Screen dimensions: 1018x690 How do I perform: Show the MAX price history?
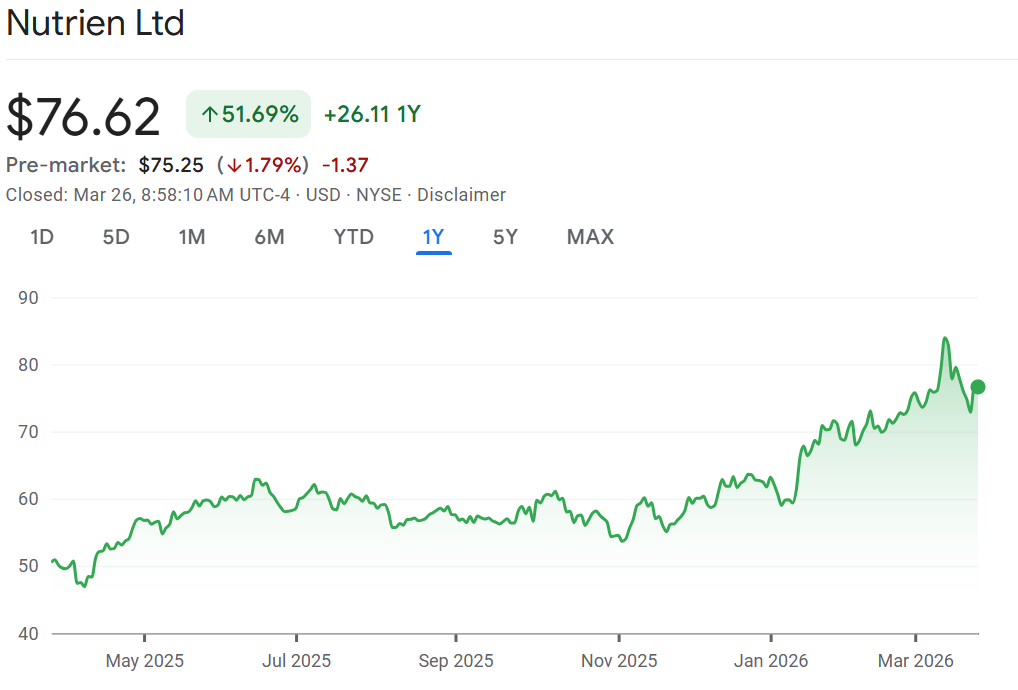pos(590,237)
